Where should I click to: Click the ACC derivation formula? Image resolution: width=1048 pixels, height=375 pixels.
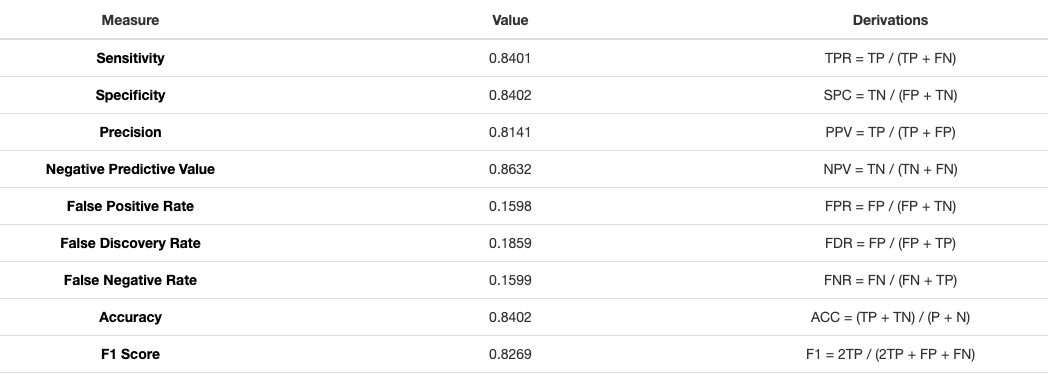[890, 318]
